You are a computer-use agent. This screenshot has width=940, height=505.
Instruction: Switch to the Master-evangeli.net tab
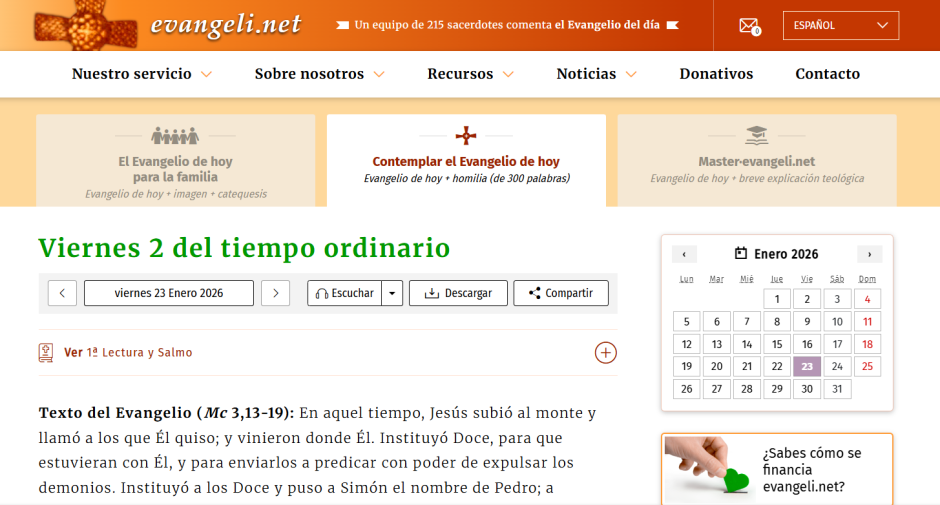click(x=757, y=161)
